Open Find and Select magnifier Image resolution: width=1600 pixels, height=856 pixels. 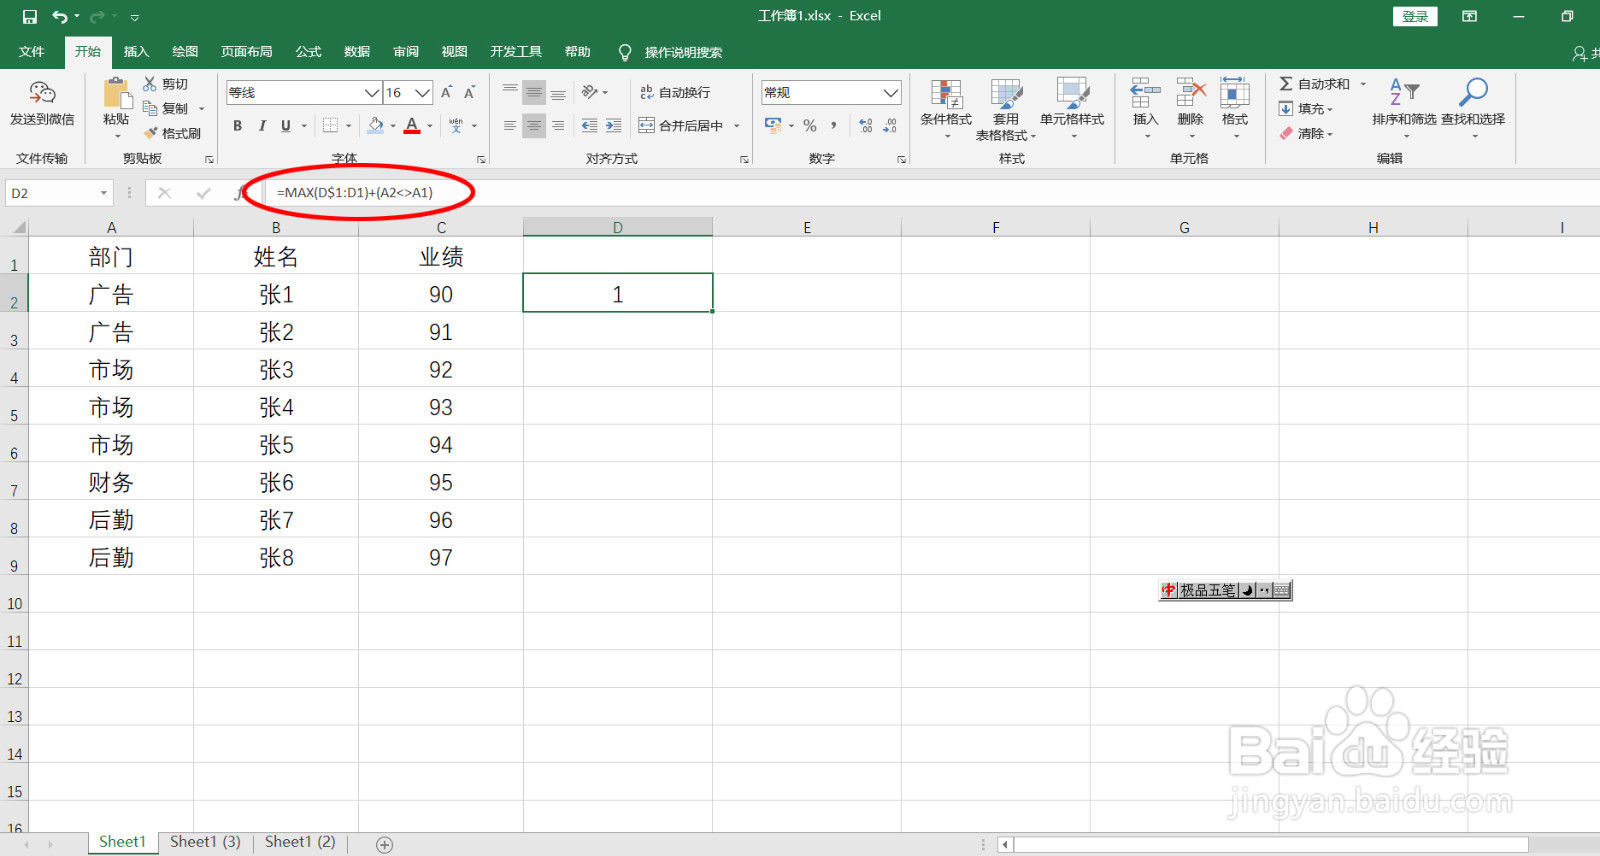1473,106
